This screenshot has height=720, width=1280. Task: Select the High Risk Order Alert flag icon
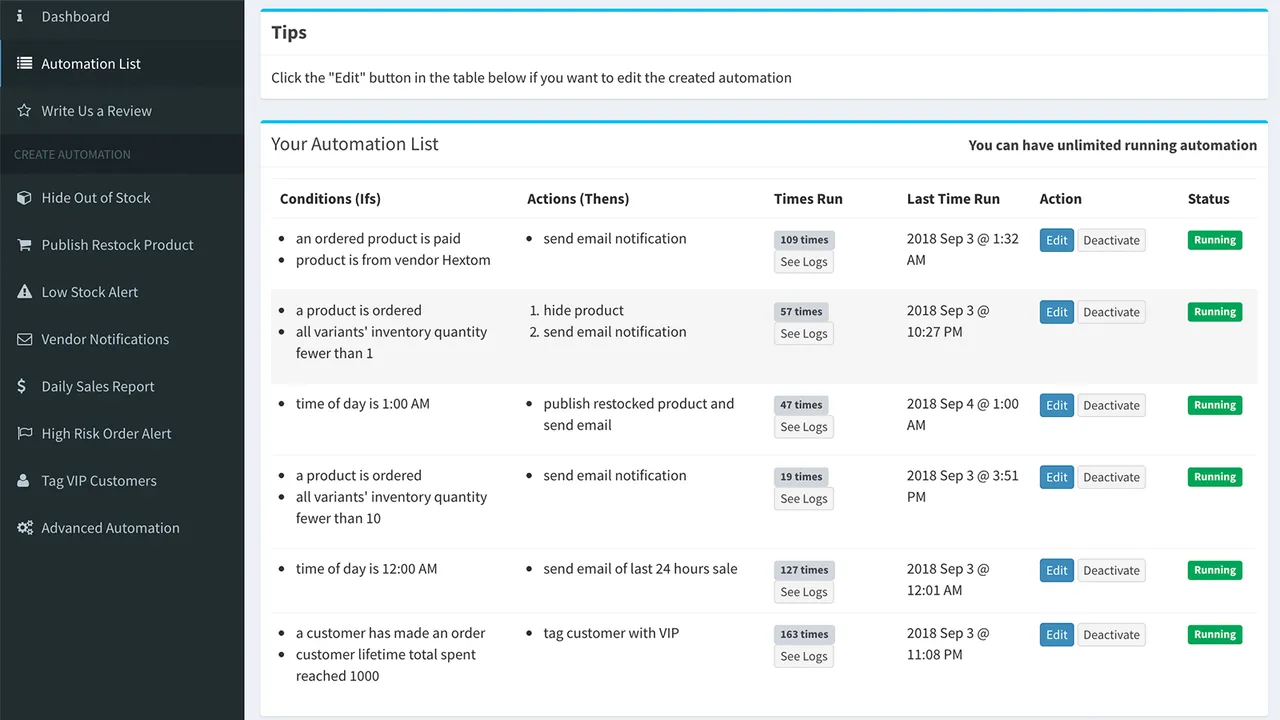click(x=23, y=433)
